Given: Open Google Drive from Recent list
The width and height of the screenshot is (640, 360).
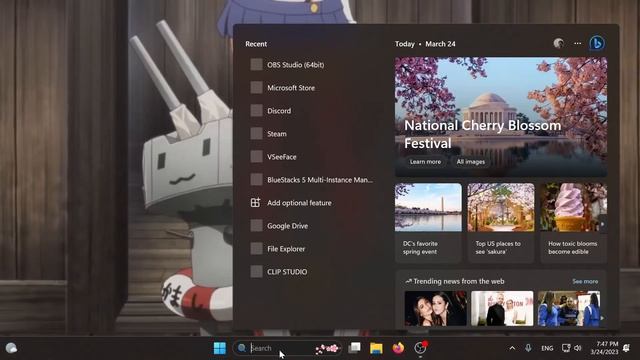Looking at the screenshot, I should pos(311,226).
